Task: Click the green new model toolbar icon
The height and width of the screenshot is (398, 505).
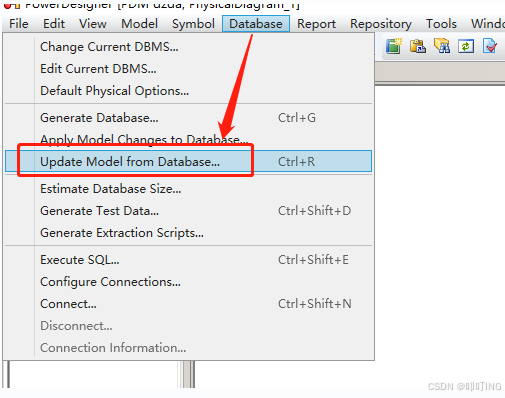Action: [394, 46]
